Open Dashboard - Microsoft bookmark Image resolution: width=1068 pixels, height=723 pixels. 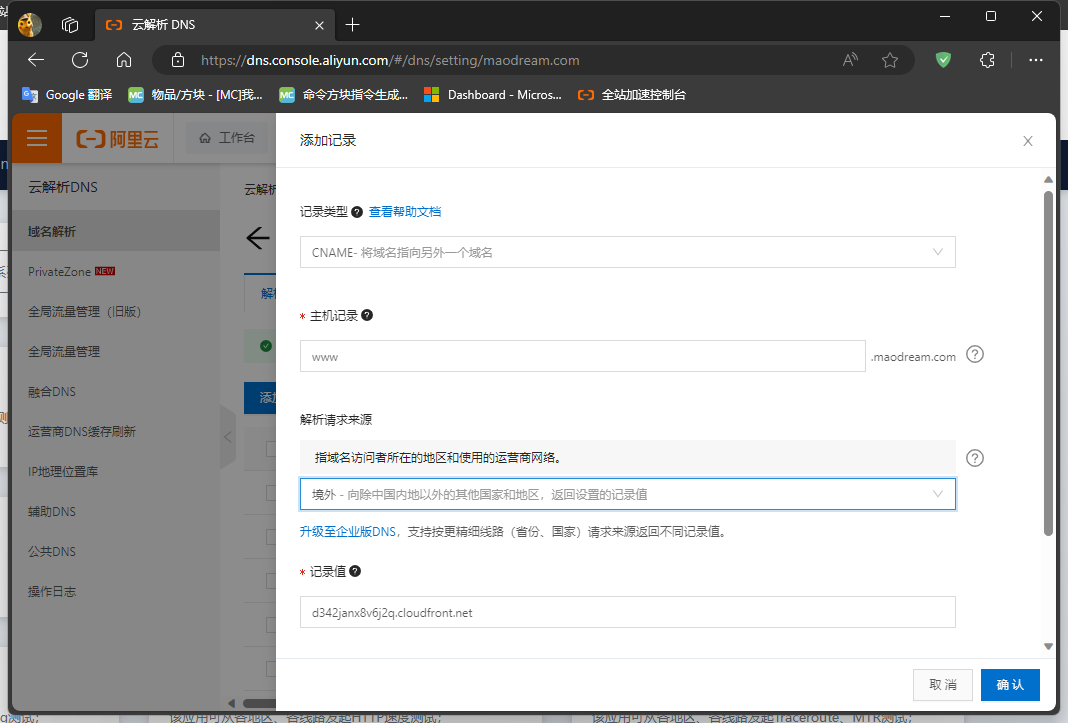pos(492,95)
